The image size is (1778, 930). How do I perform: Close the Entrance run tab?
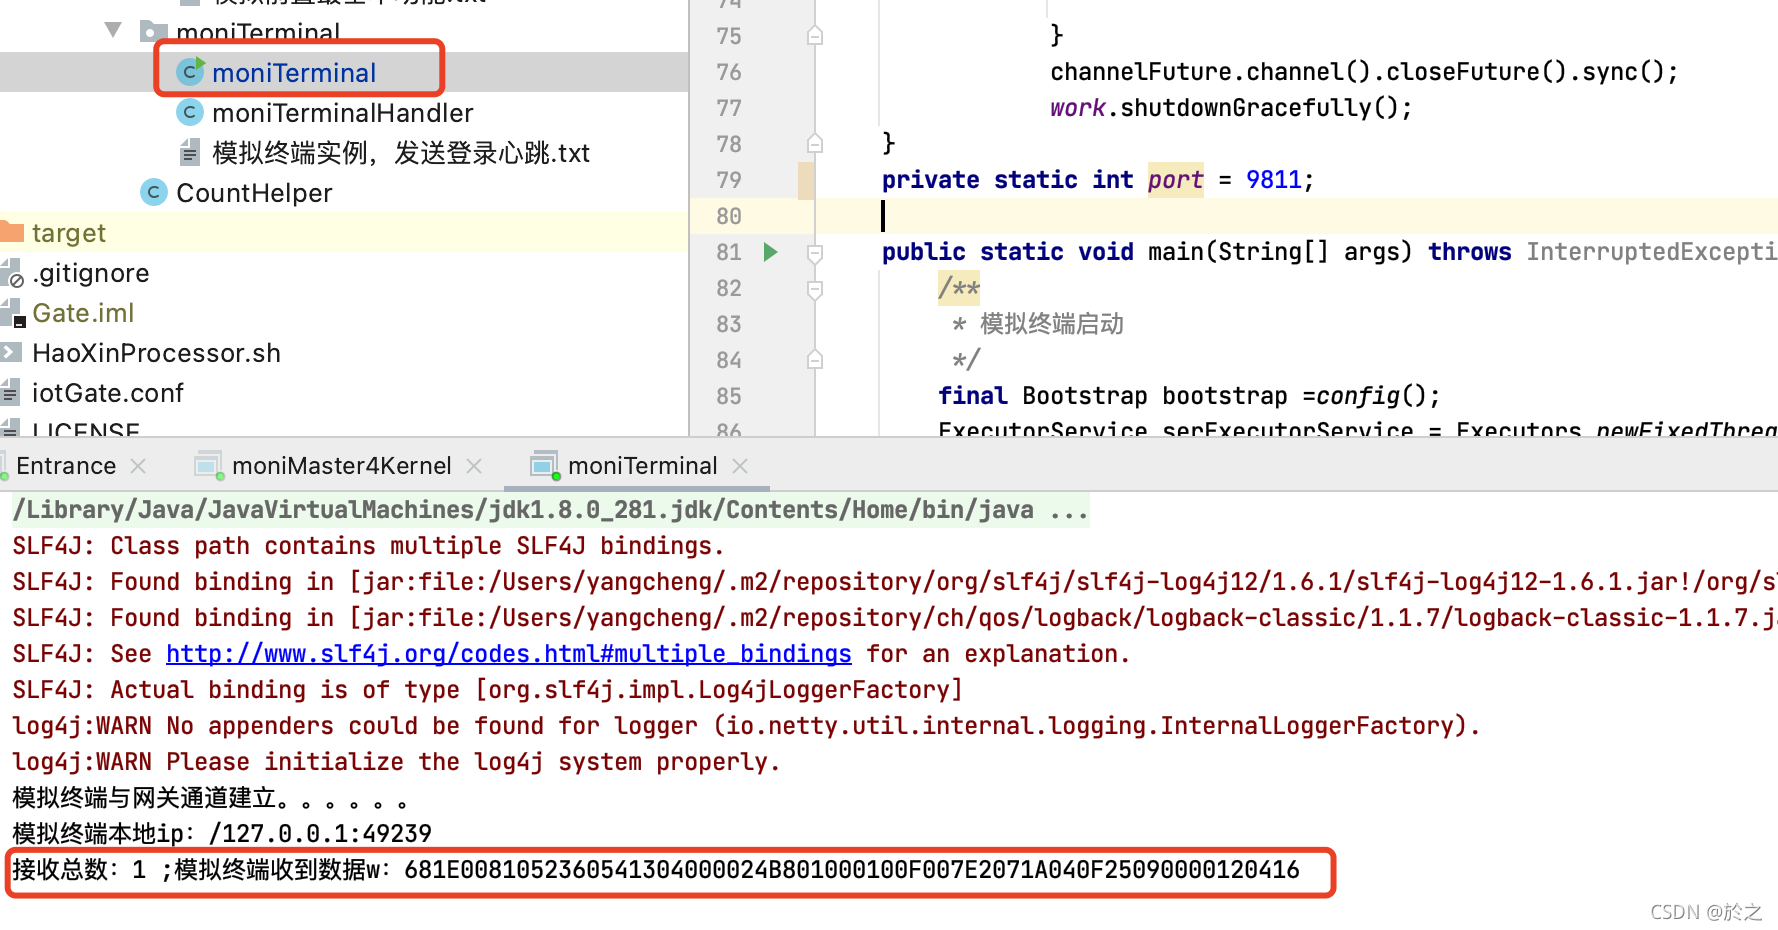[x=138, y=466]
